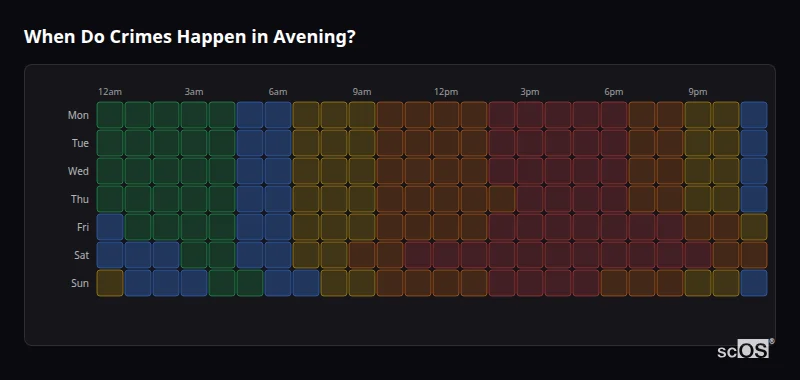
Task: Click the Thursday 11pm heatmap cell
Action: tap(754, 199)
